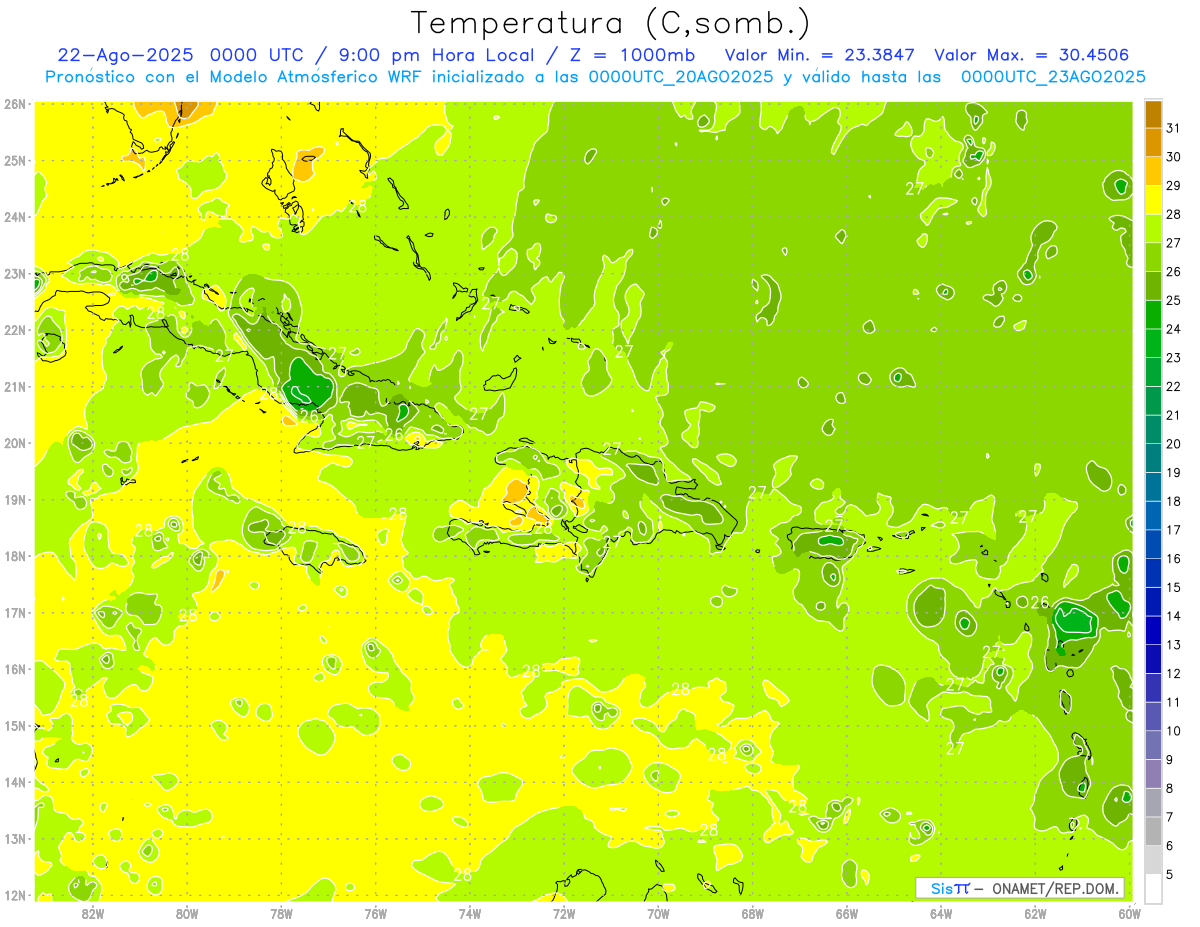Click the '22N' latitude axis label

pos(14,330)
